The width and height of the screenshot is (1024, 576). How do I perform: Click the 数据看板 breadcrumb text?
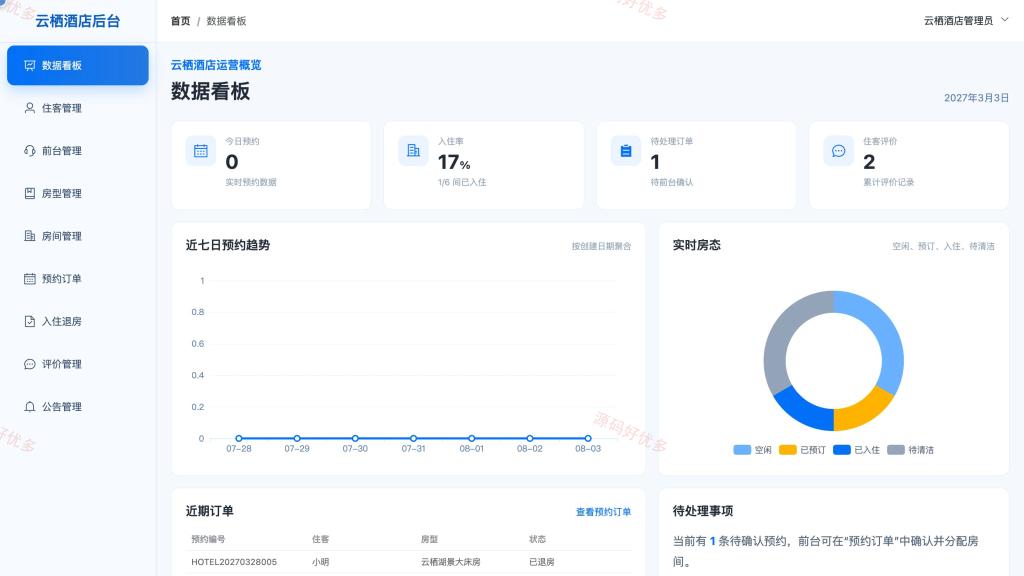coord(227,21)
